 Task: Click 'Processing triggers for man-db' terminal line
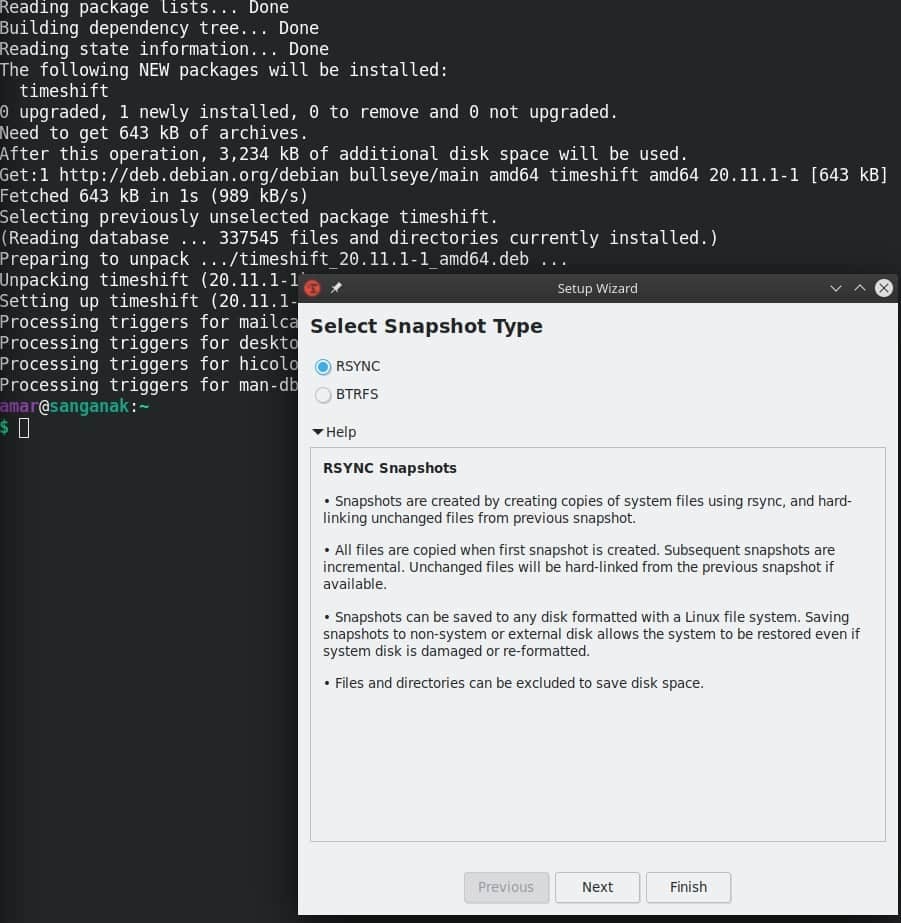coord(149,385)
